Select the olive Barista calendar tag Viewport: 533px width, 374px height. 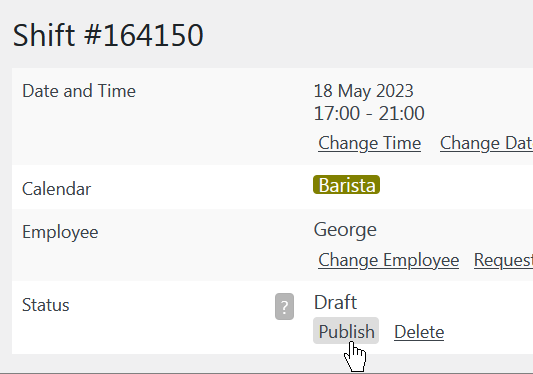pyautogui.click(x=346, y=185)
